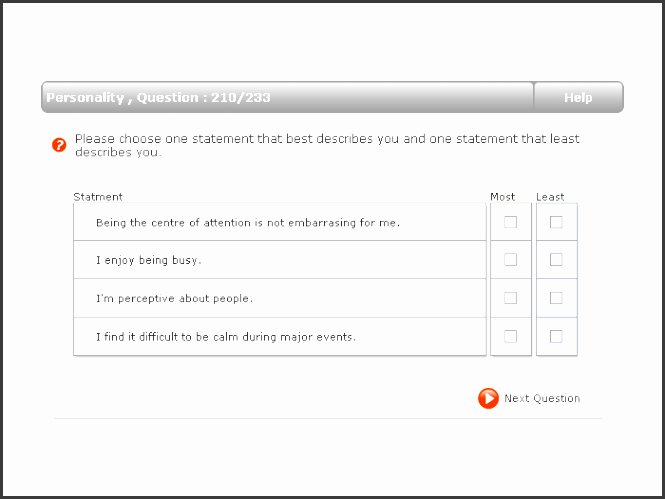665x499 pixels.
Task: Tick Most for 'I enjoy being busy'
Action: (x=511, y=260)
